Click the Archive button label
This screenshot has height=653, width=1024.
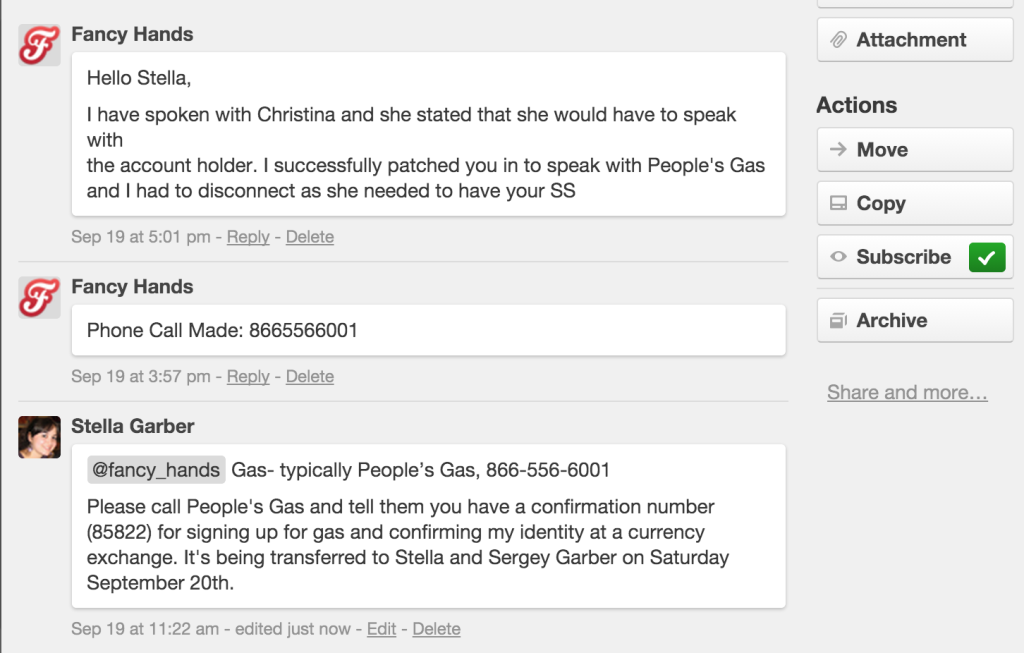point(891,320)
